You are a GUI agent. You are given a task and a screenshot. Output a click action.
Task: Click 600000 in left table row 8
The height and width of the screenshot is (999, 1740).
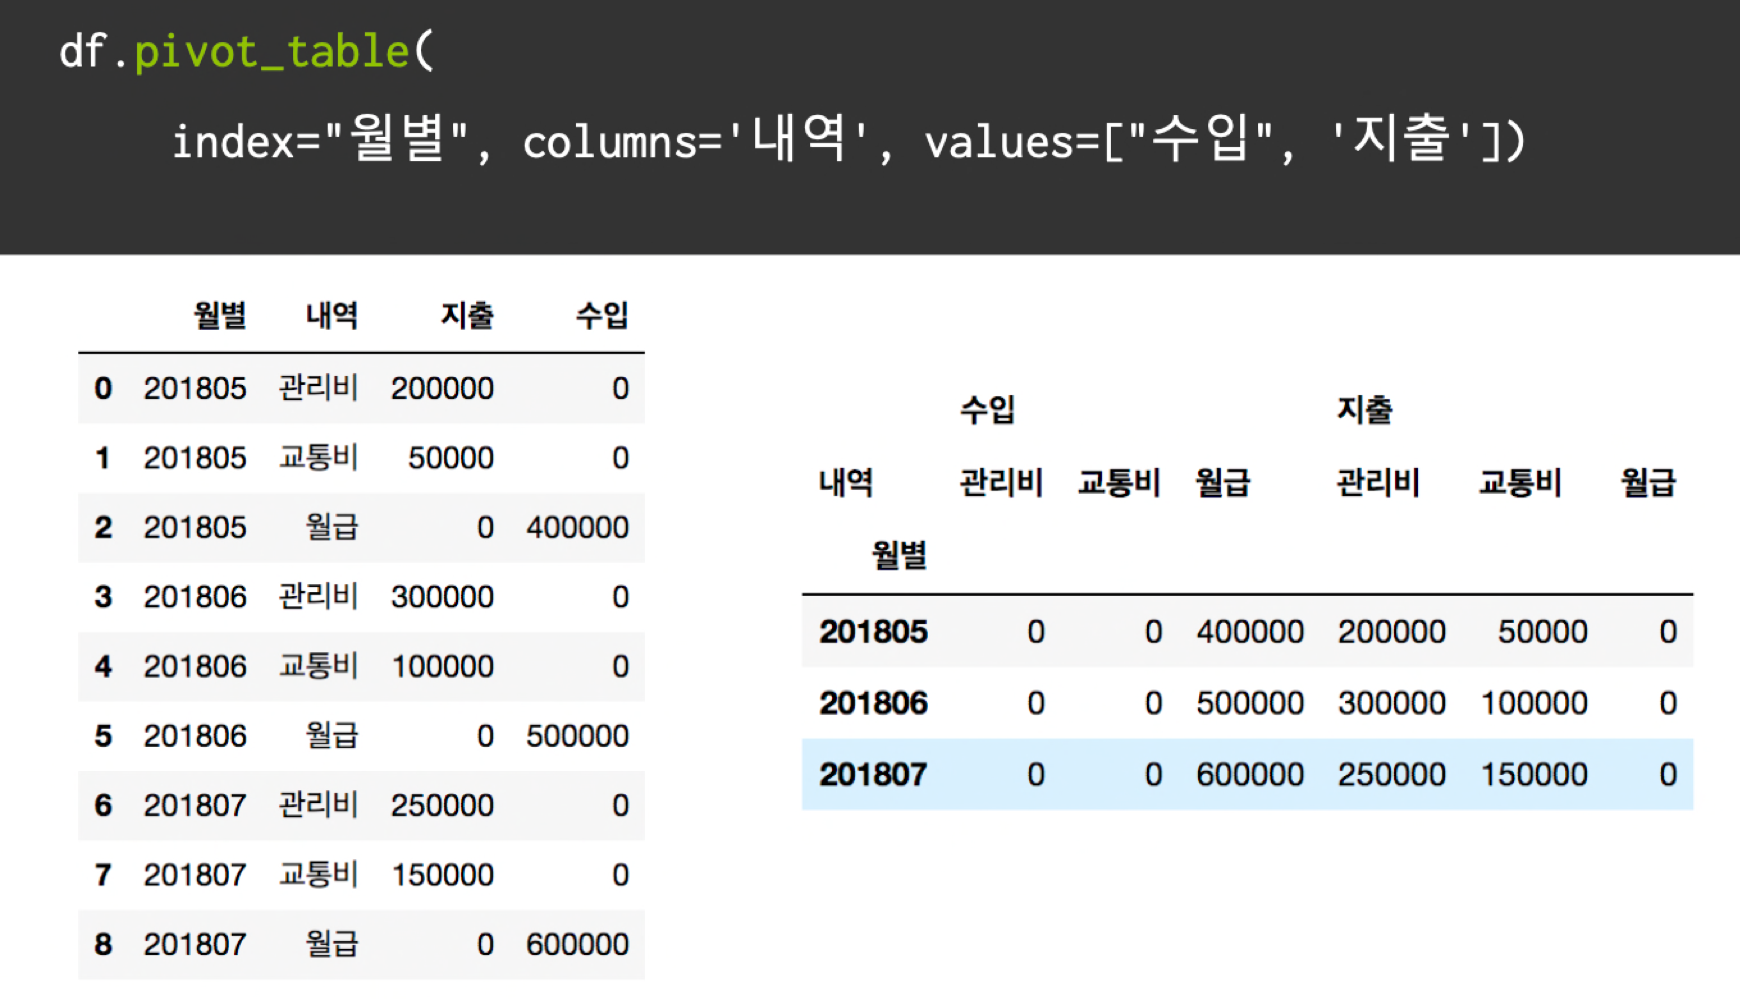point(578,944)
